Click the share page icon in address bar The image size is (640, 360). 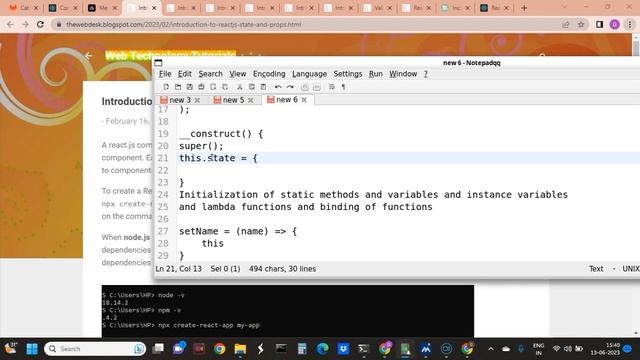point(566,24)
